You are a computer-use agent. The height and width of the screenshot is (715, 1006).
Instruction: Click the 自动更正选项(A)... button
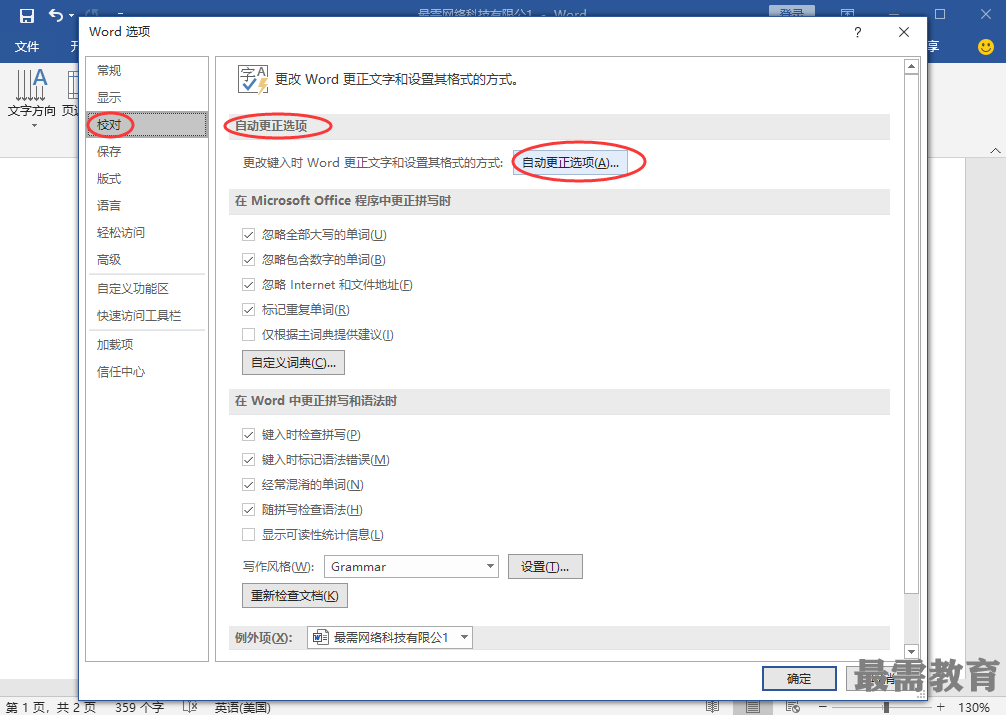(570, 162)
